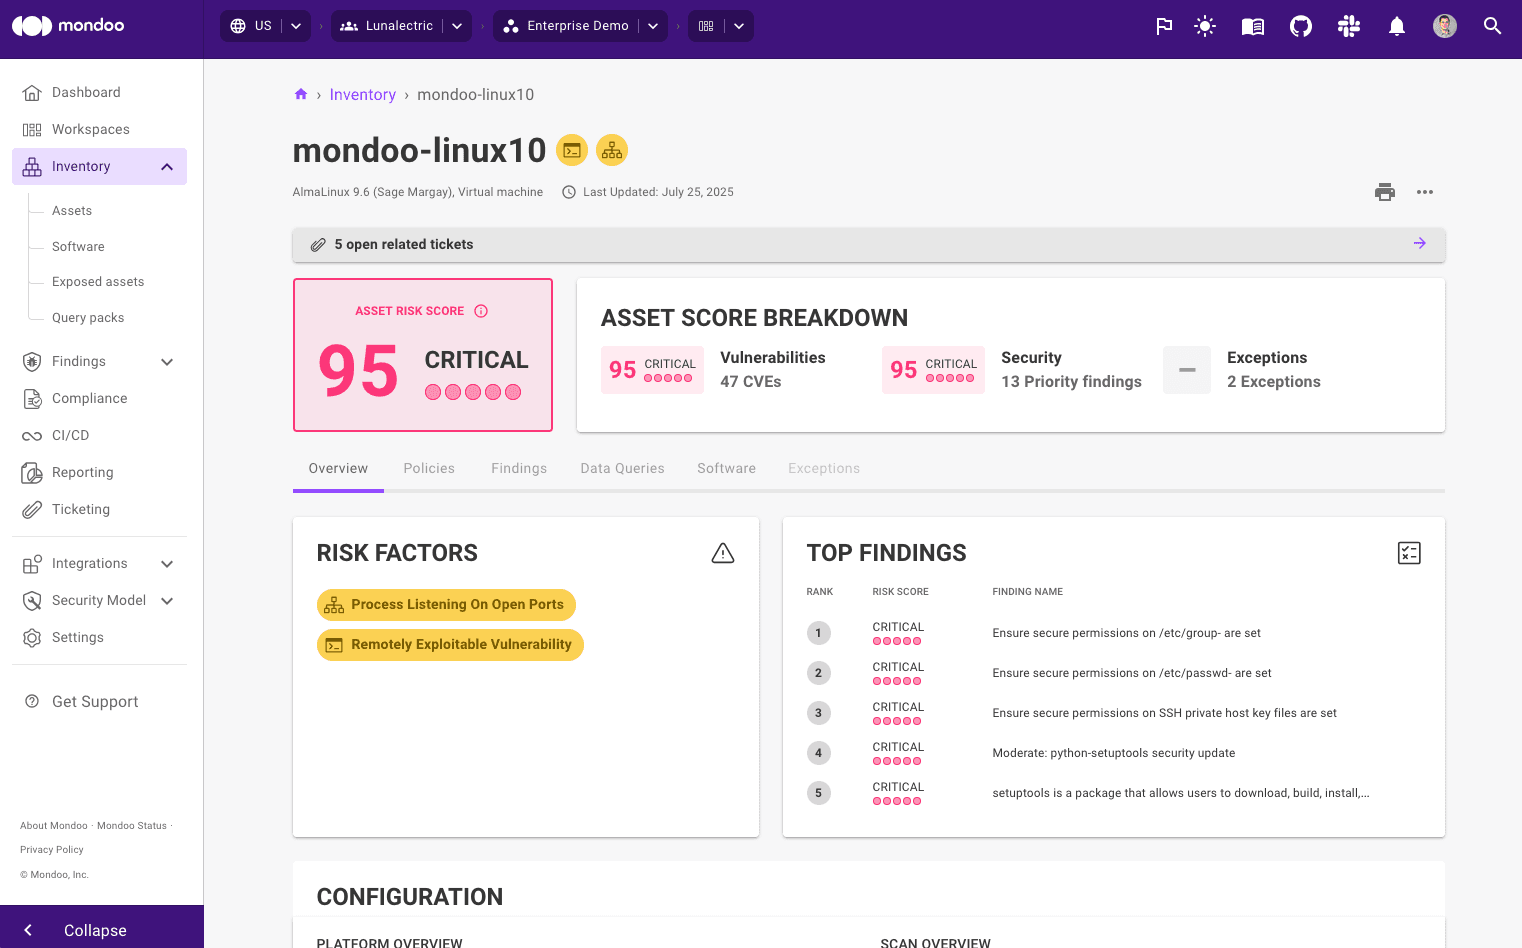Navigate to the Inventory breadcrumb link
The height and width of the screenshot is (948, 1522).
(x=362, y=94)
